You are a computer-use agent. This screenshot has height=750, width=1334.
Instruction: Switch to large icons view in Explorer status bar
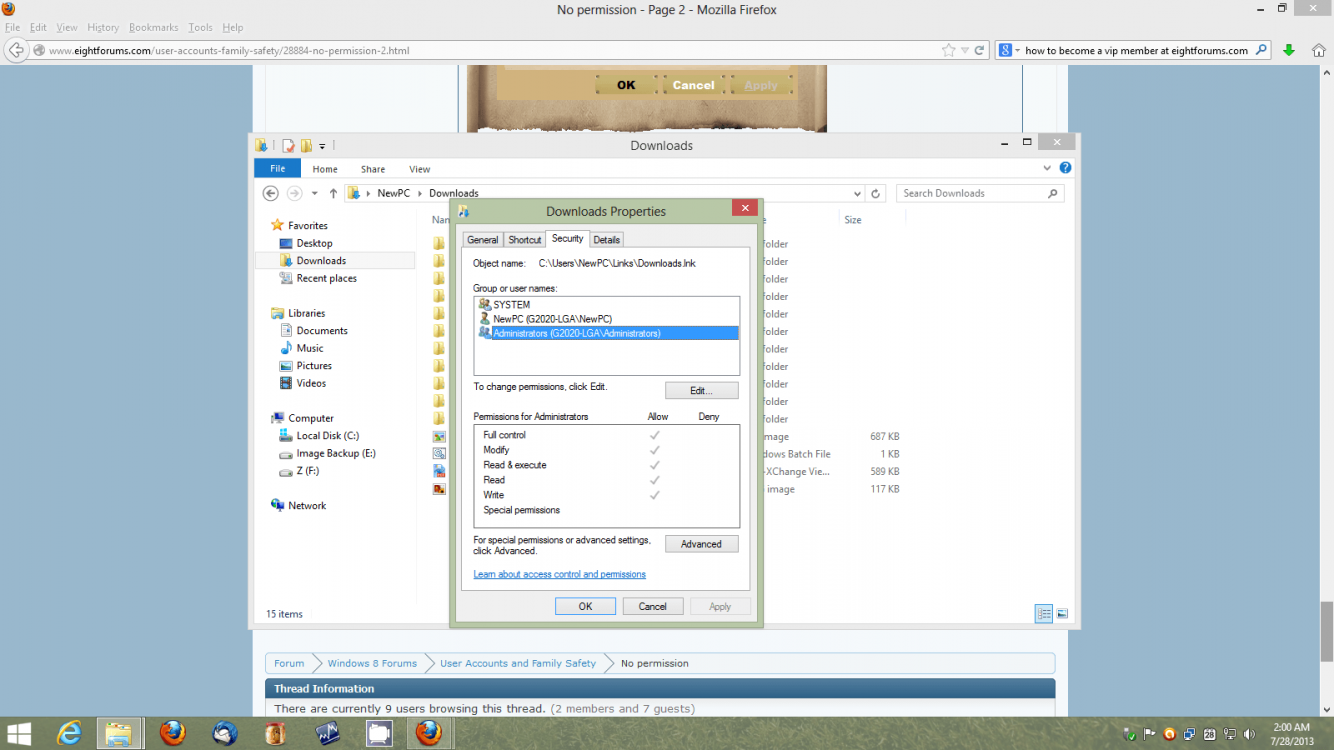pyautogui.click(x=1062, y=614)
